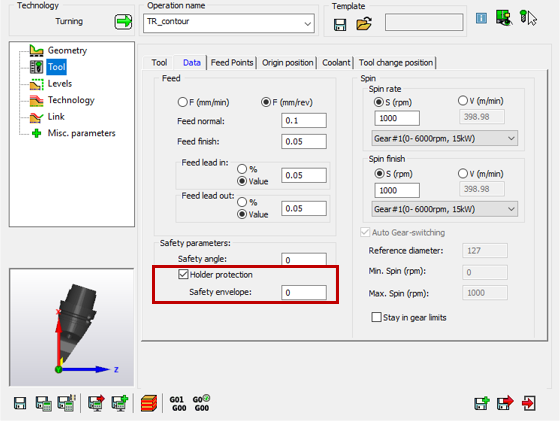This screenshot has width=560, height=421.
Task: Toggle the Holder protection checkbox
Action: pyautogui.click(x=183, y=274)
